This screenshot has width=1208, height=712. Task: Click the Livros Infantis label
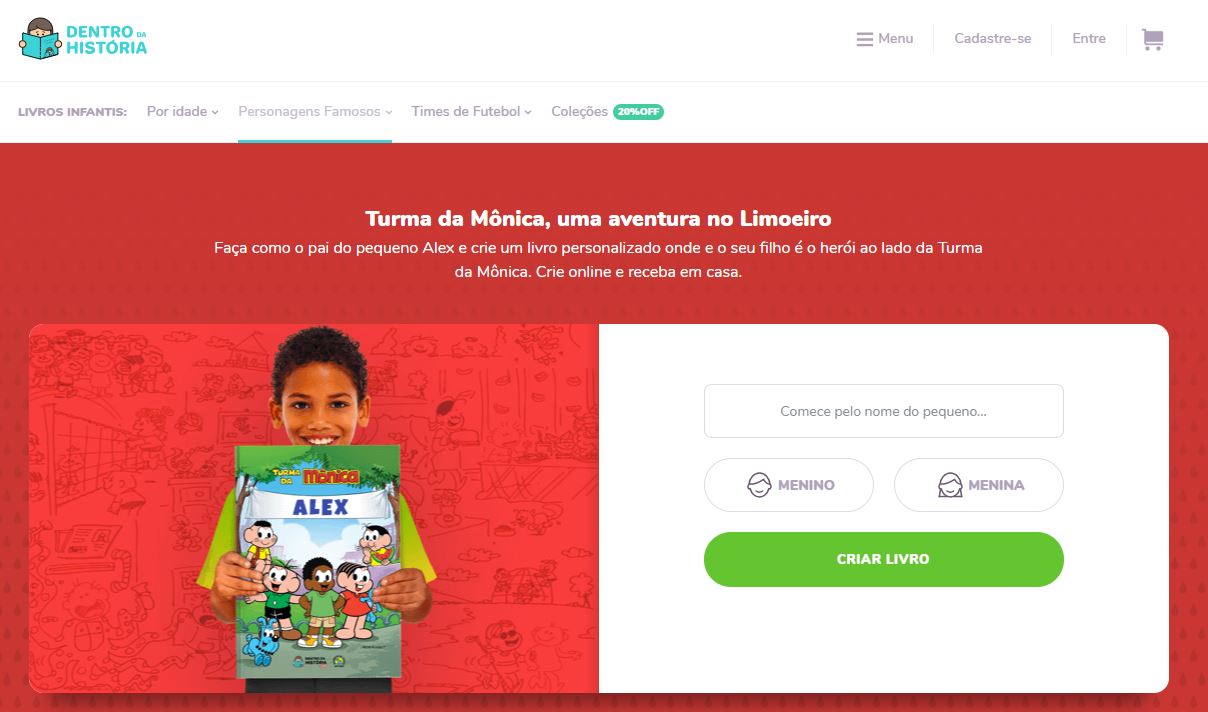coord(73,112)
